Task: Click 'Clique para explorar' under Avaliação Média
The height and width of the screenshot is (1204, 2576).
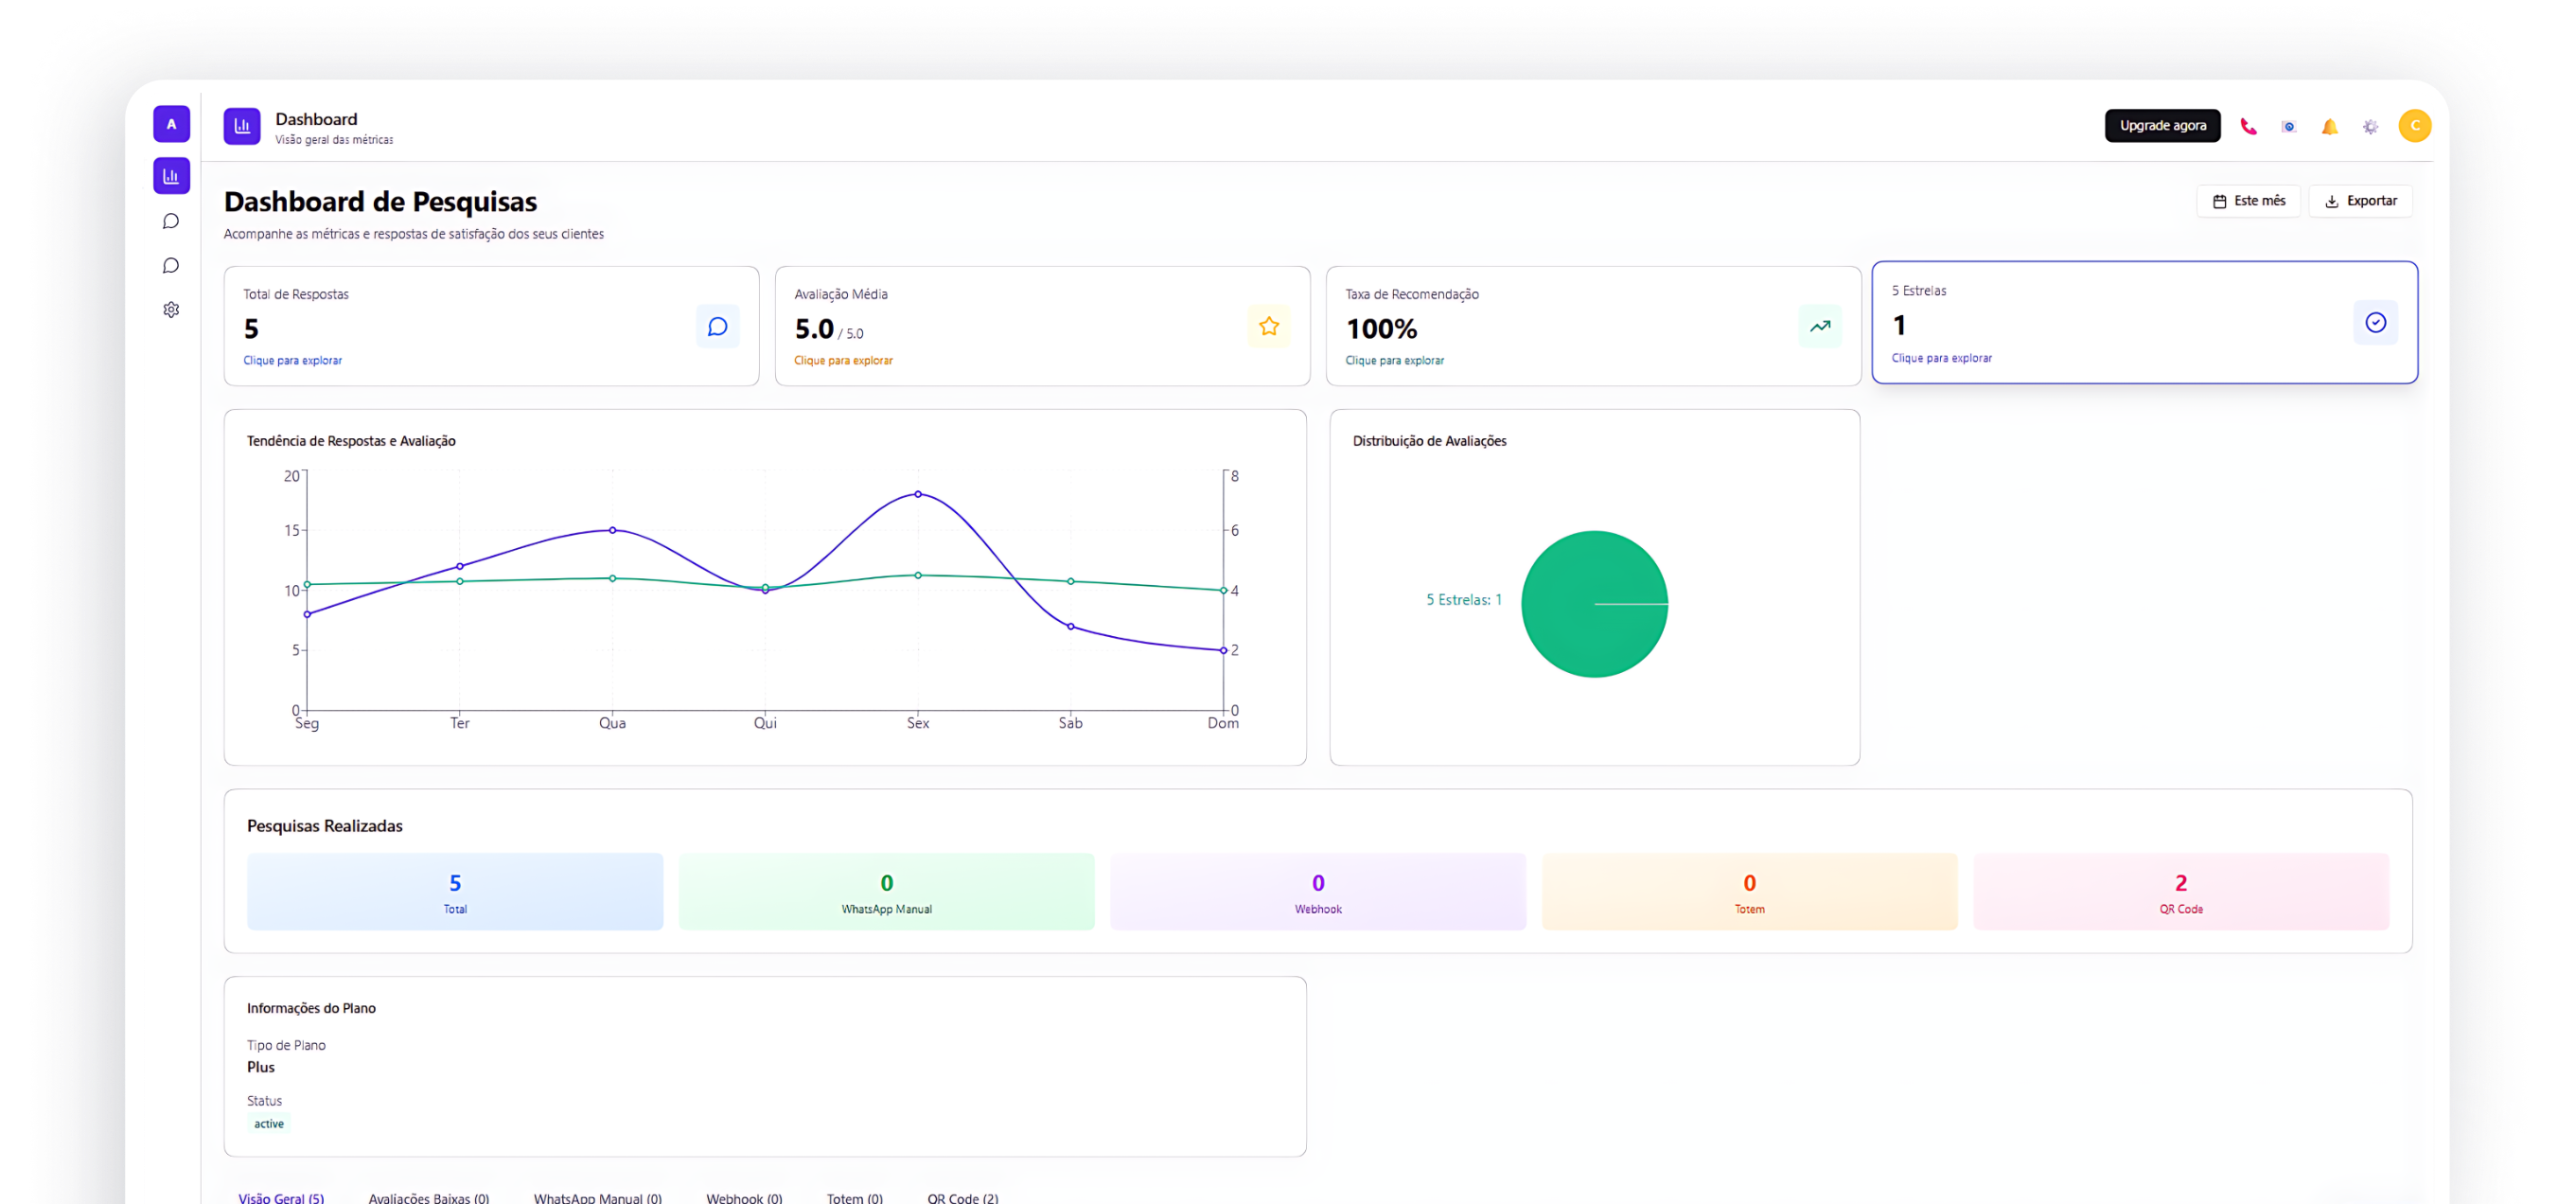Action: (843, 360)
